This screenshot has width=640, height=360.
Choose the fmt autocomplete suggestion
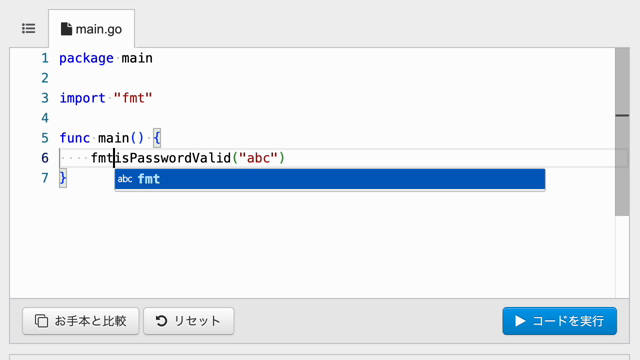pyautogui.click(x=330, y=179)
